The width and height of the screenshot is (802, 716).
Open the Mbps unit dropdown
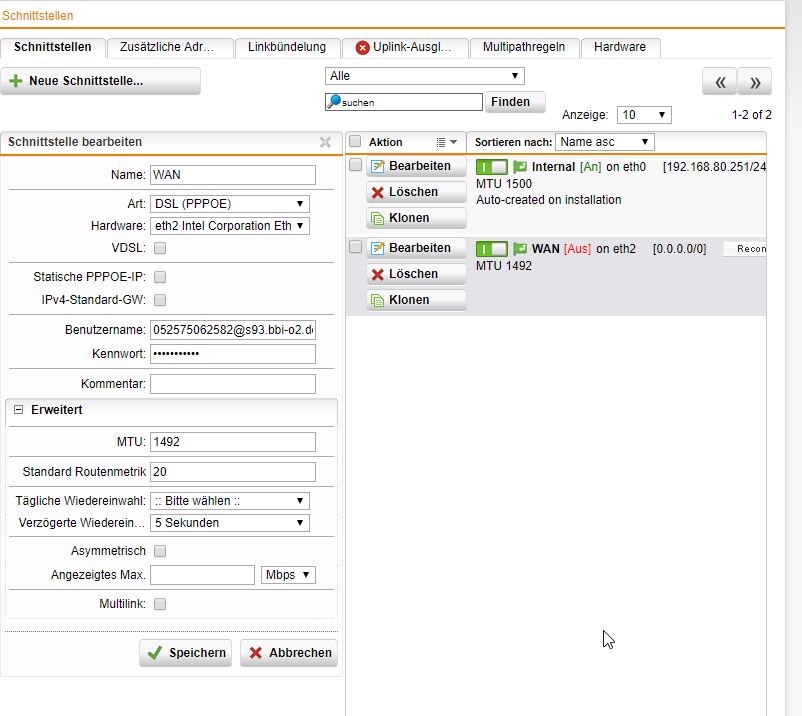point(288,575)
